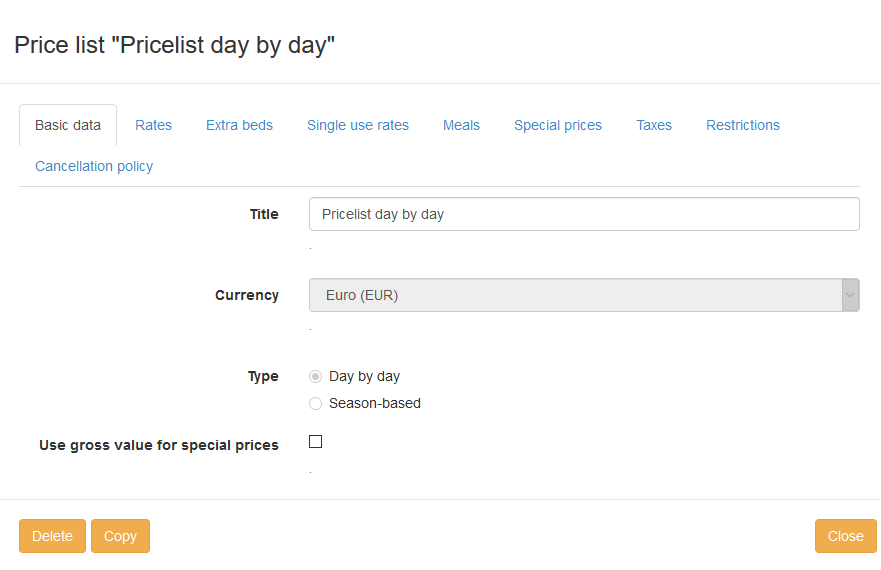The image size is (881, 570).
Task: Open the Rates tab
Action: [x=153, y=125]
